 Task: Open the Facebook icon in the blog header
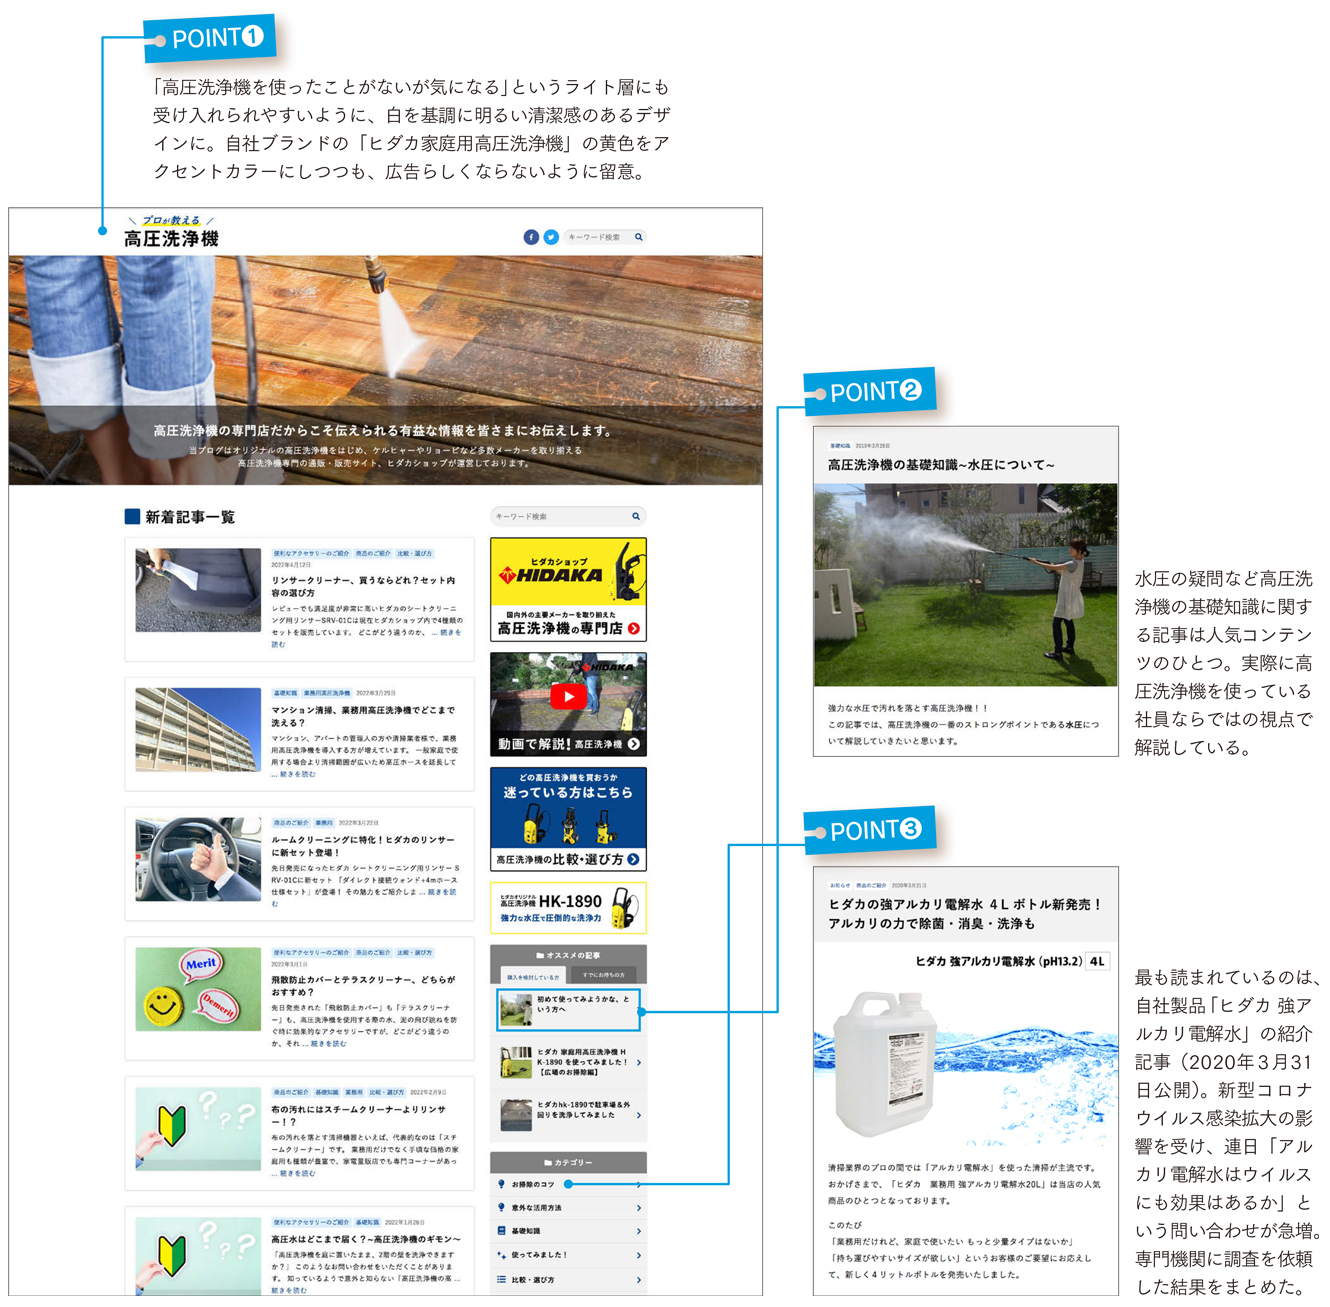531,237
